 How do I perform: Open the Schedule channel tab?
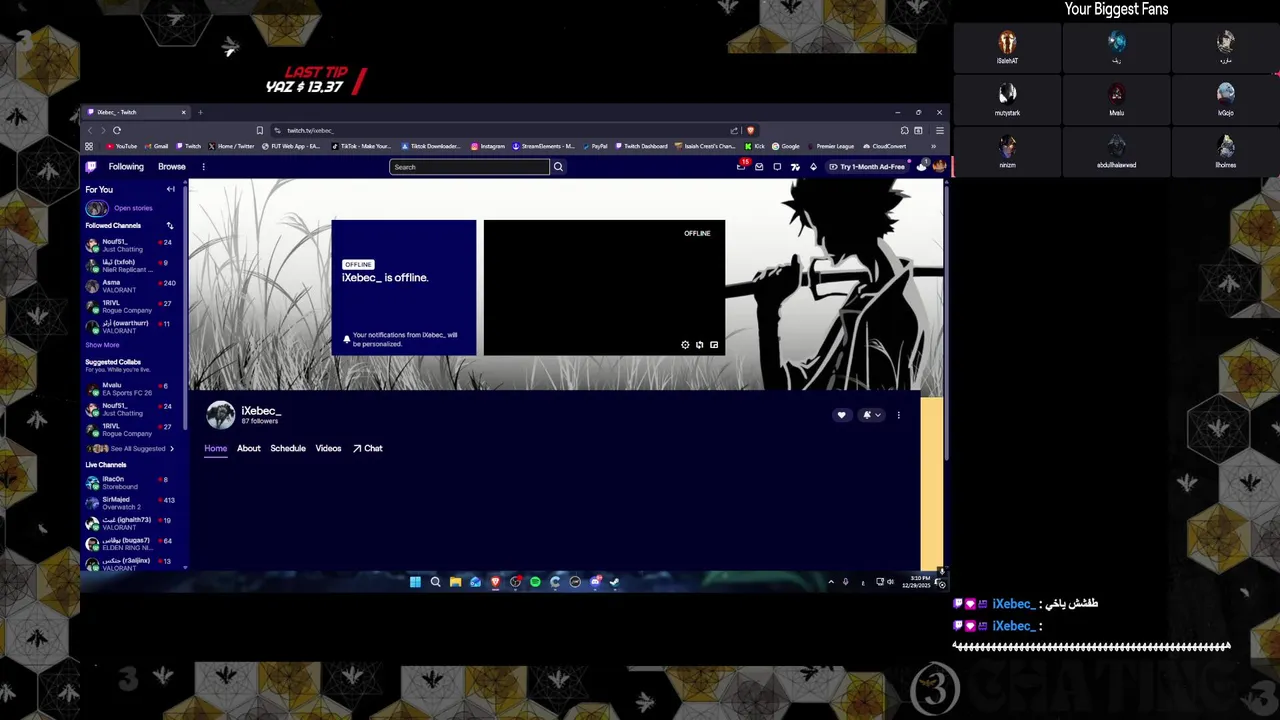288,448
